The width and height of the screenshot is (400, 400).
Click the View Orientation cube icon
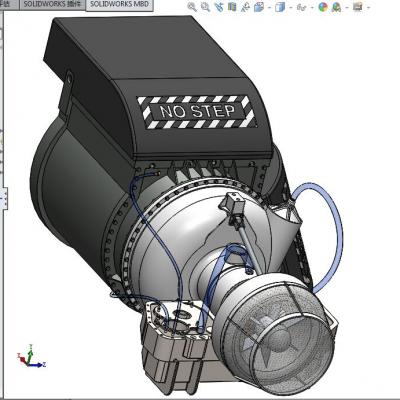pos(259,7)
